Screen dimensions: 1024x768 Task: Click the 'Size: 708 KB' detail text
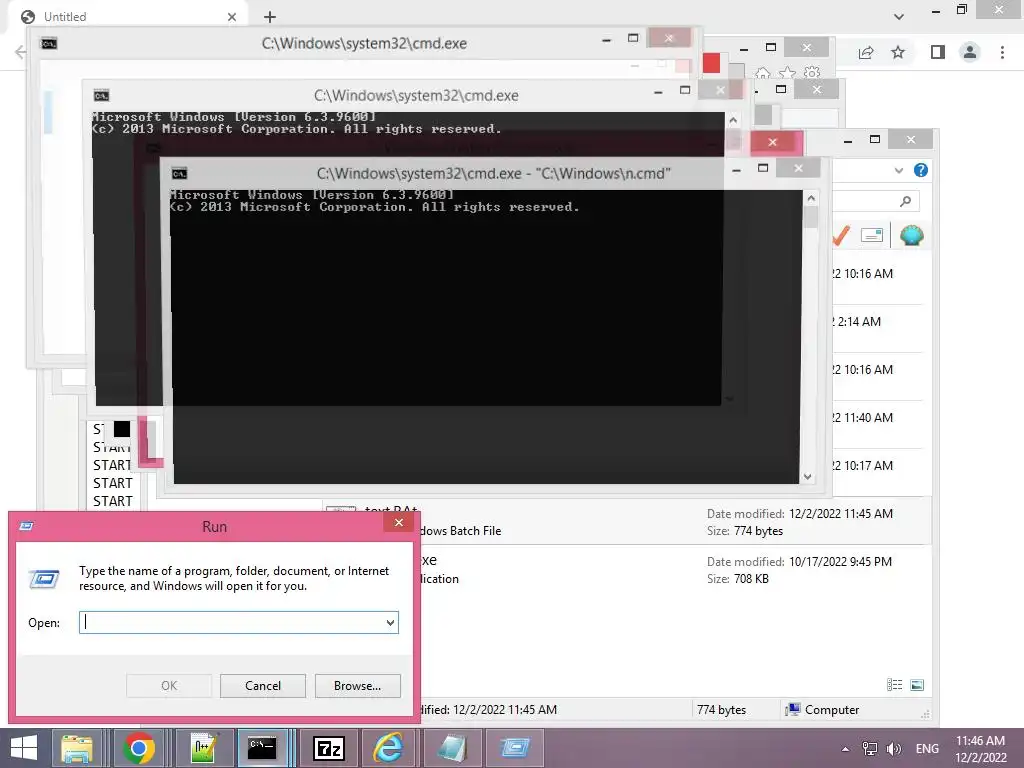(737, 579)
